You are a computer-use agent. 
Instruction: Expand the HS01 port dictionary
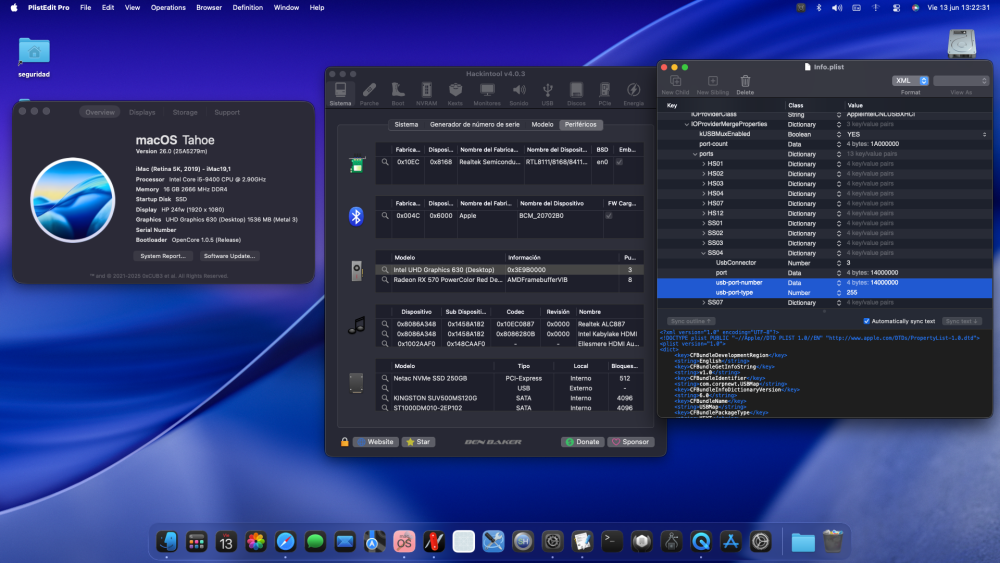(x=703, y=164)
